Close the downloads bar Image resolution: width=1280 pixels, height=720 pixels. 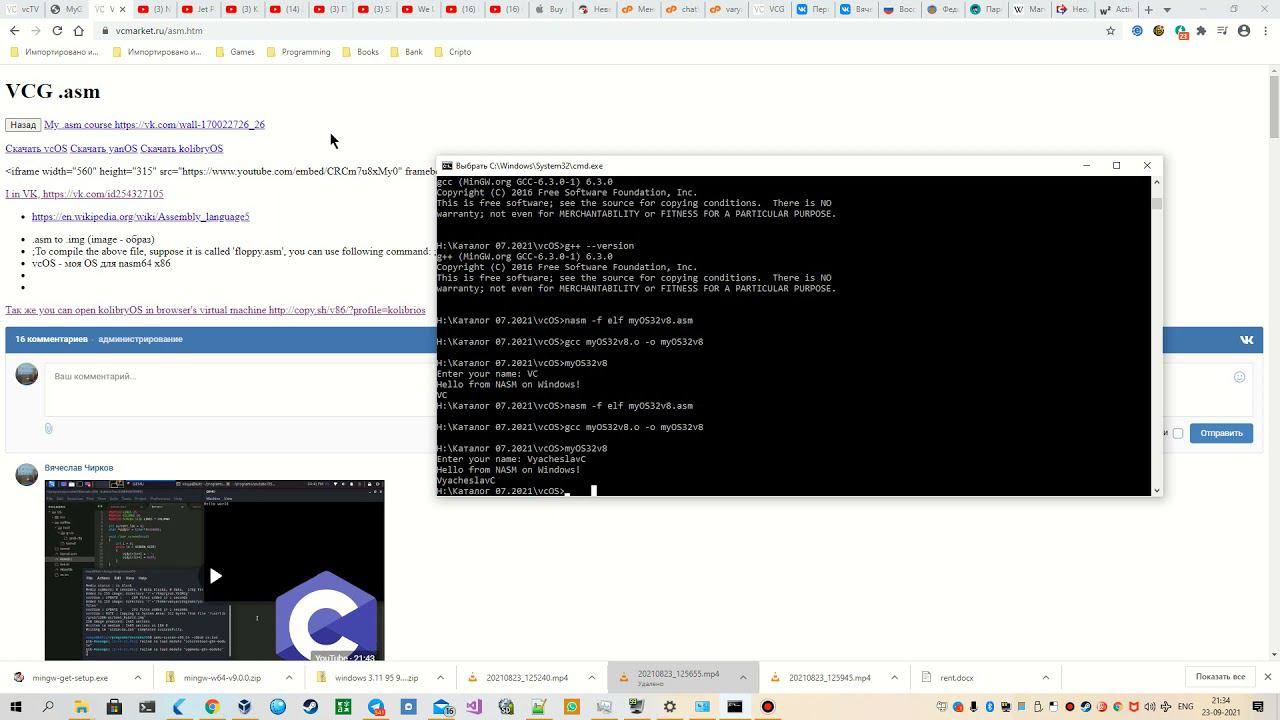(x=1267, y=678)
